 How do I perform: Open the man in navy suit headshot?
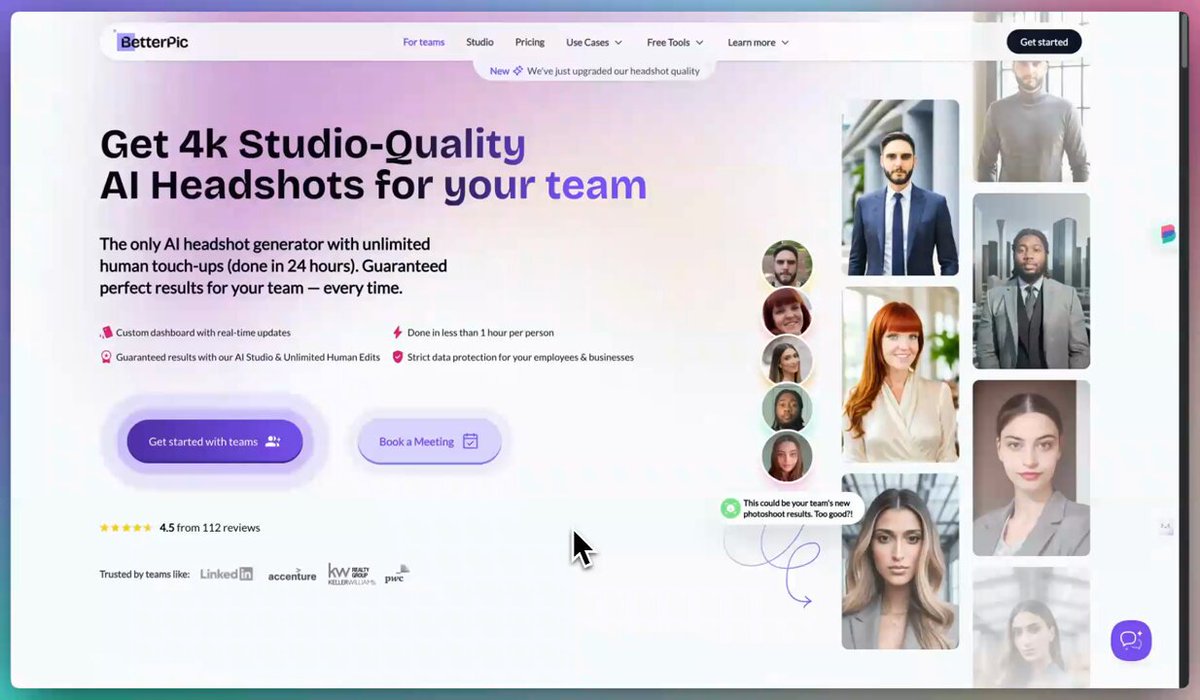[x=900, y=187]
